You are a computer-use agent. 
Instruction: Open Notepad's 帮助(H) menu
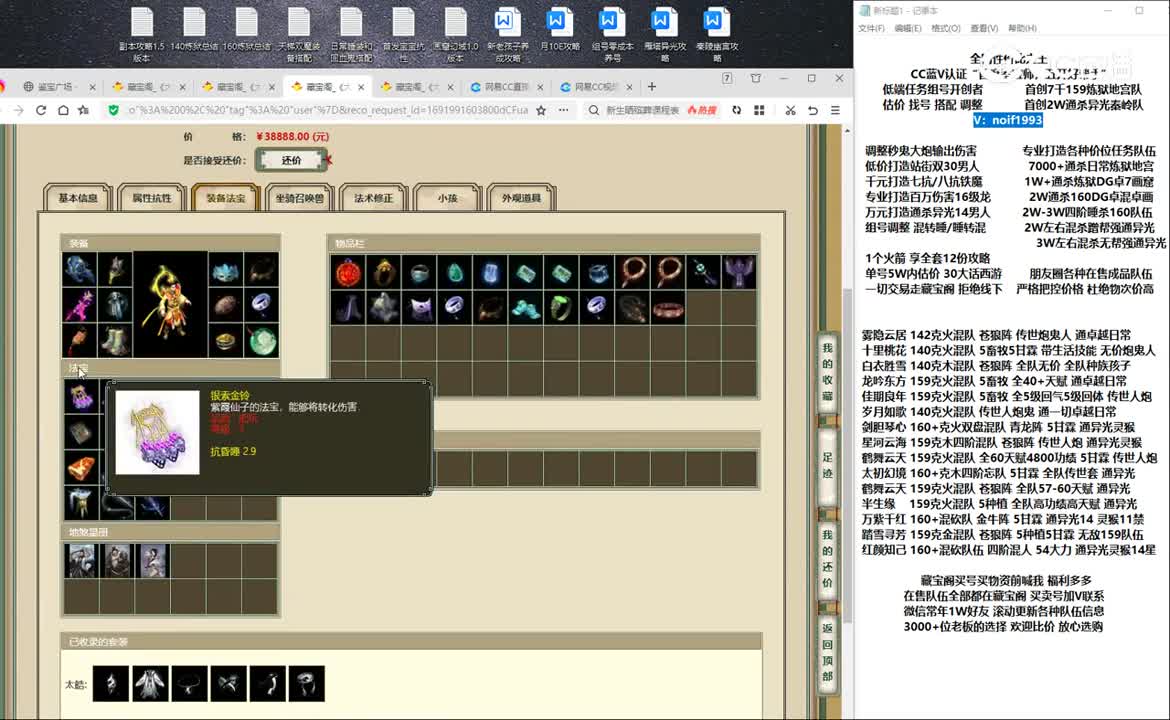click(x=1022, y=28)
